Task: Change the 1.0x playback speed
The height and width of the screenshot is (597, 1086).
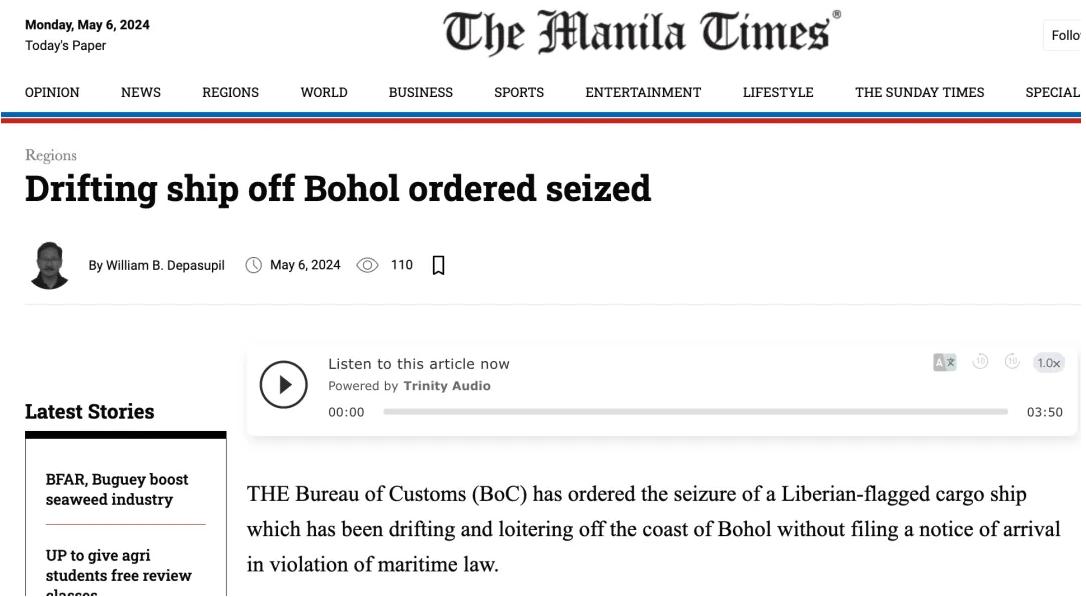Action: [x=1049, y=362]
